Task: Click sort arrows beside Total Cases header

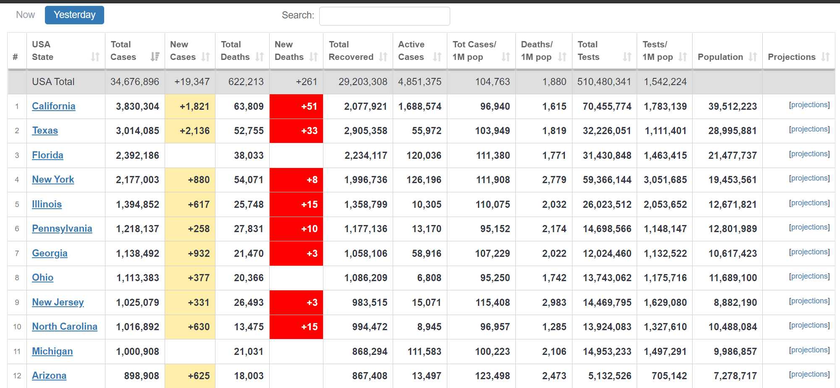Action: [155, 57]
